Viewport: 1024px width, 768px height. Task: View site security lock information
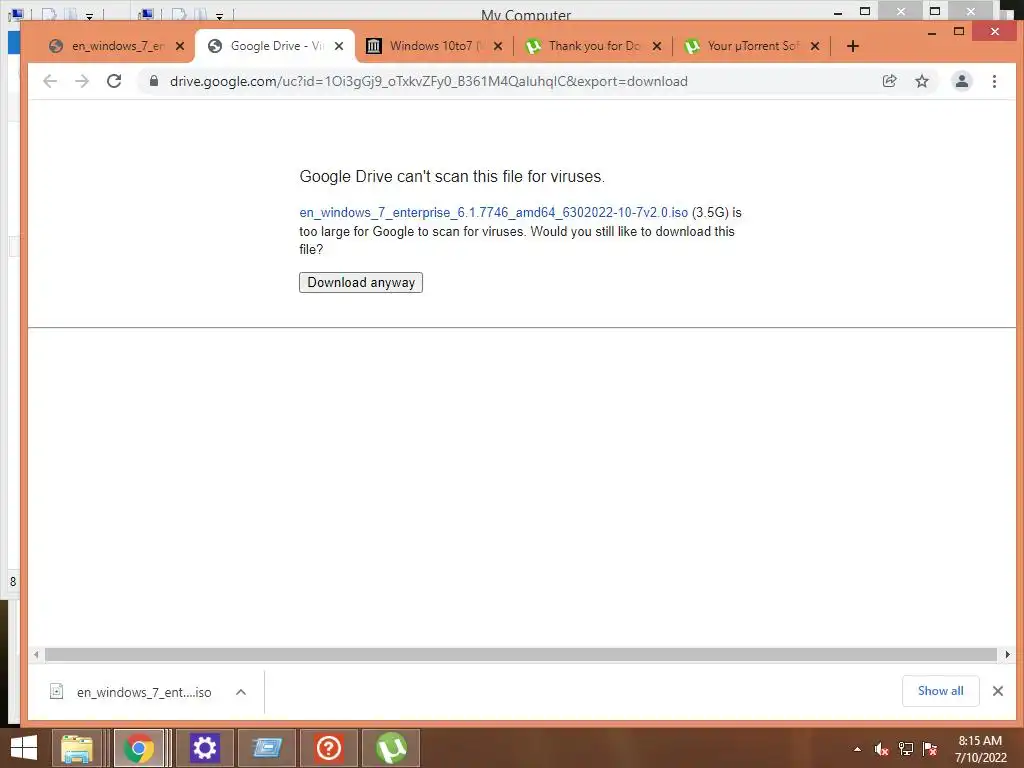(154, 81)
